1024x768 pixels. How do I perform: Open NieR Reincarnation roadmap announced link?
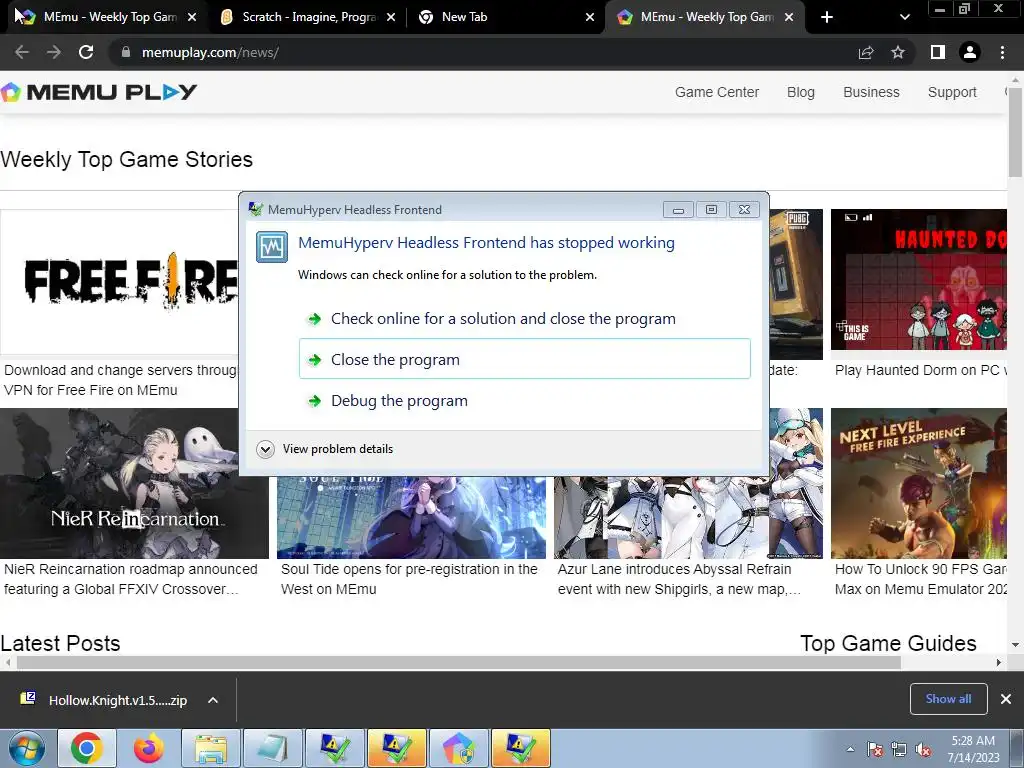pyautogui.click(x=131, y=579)
